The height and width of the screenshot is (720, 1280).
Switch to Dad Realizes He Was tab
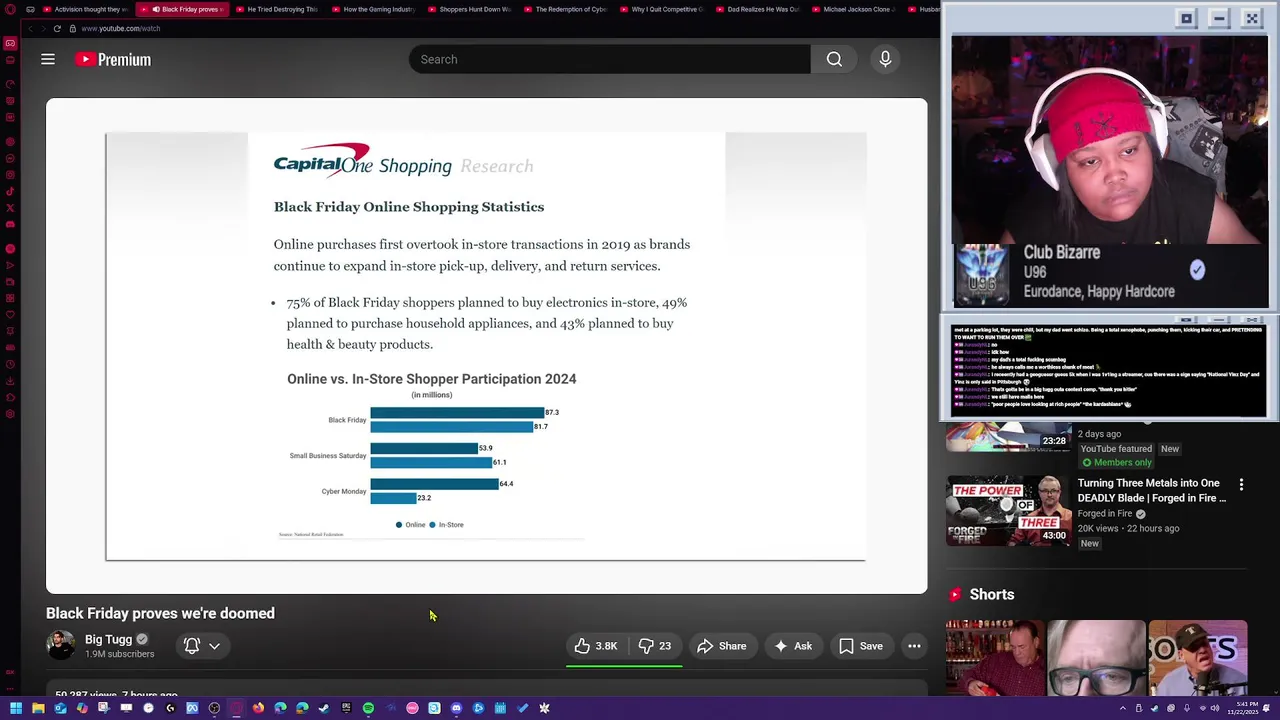(756, 9)
